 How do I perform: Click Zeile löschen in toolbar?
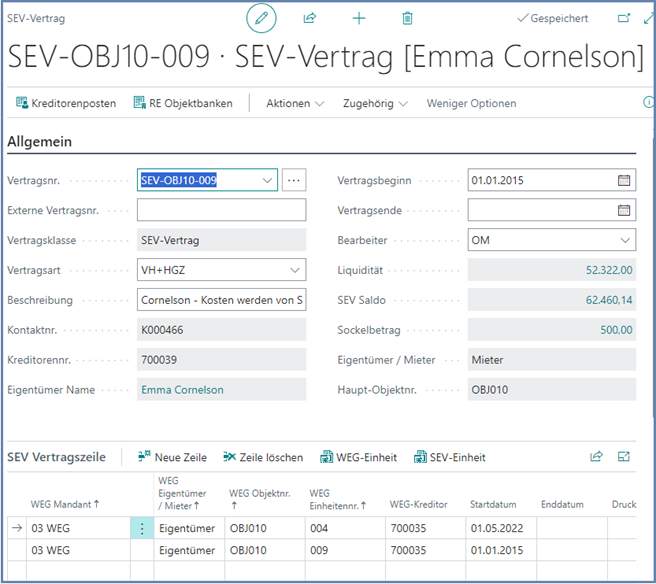[x=263, y=457]
